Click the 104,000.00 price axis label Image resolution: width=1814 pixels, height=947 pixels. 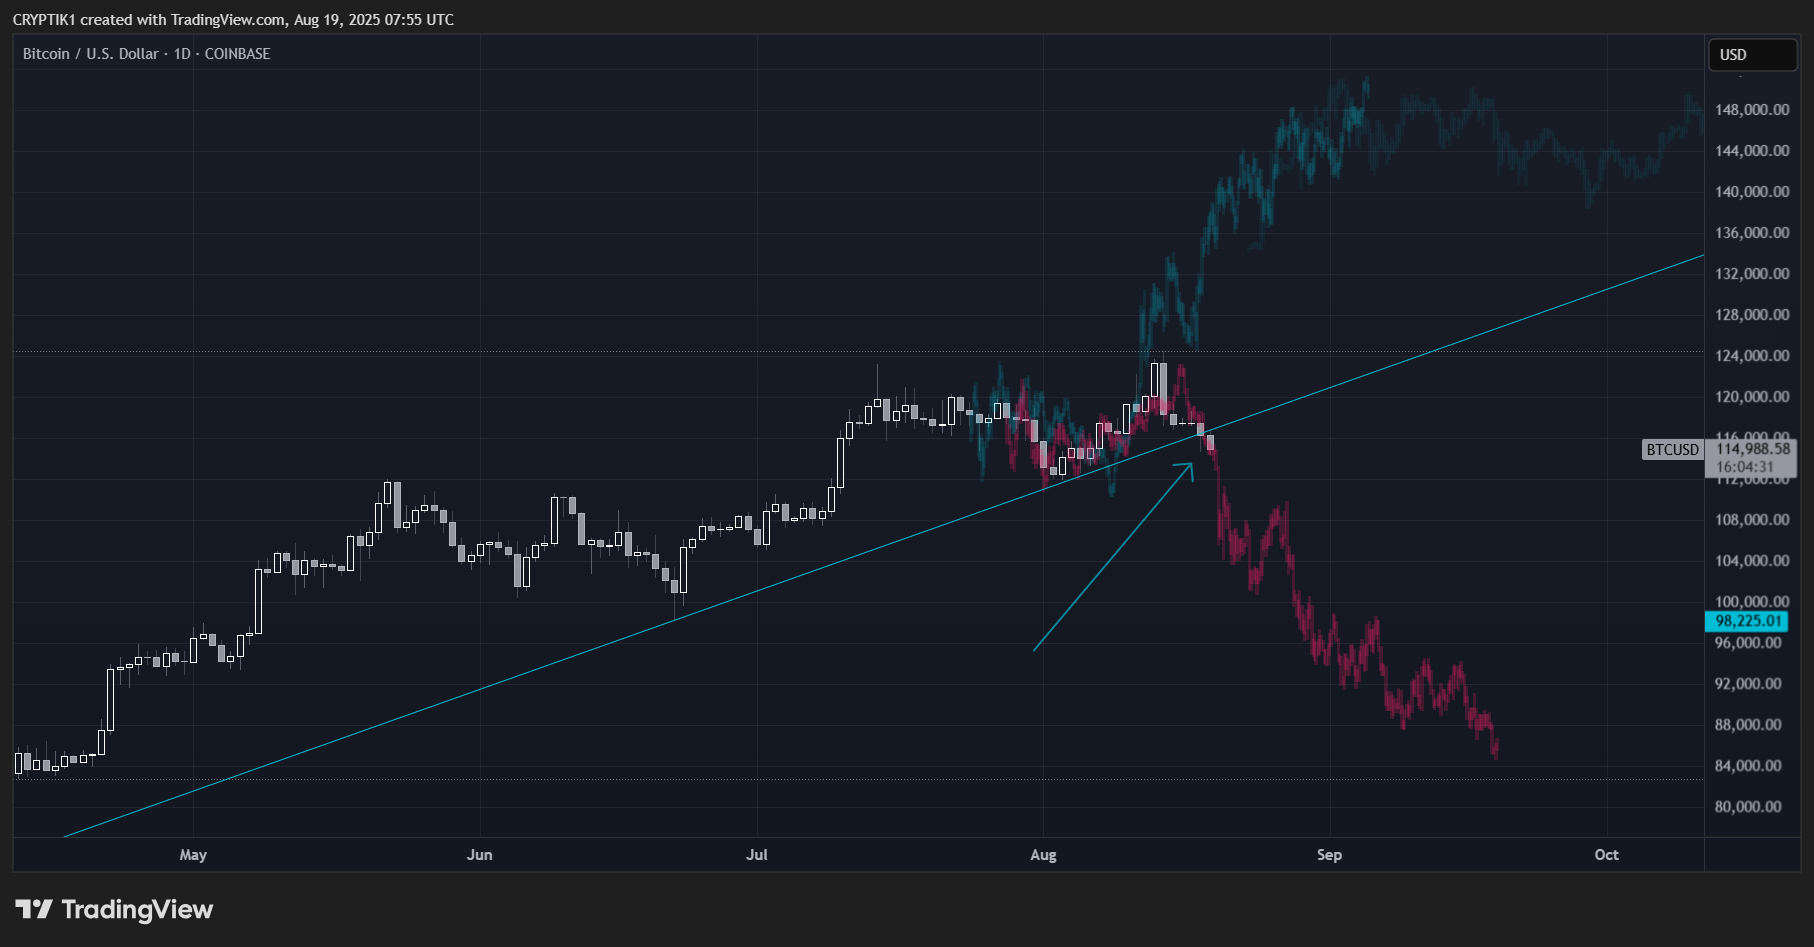pos(1752,561)
